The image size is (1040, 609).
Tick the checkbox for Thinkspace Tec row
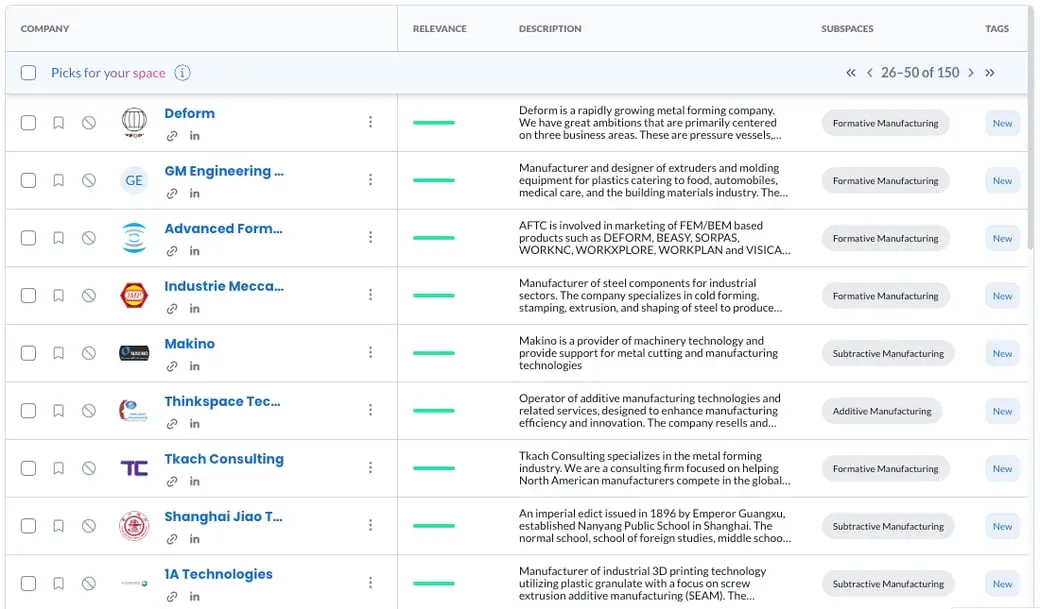tap(29, 411)
